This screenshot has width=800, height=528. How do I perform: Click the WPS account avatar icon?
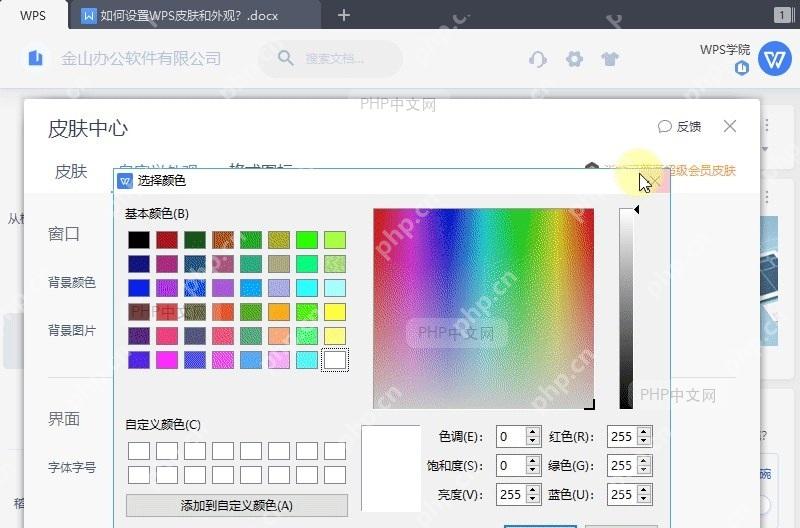774,59
